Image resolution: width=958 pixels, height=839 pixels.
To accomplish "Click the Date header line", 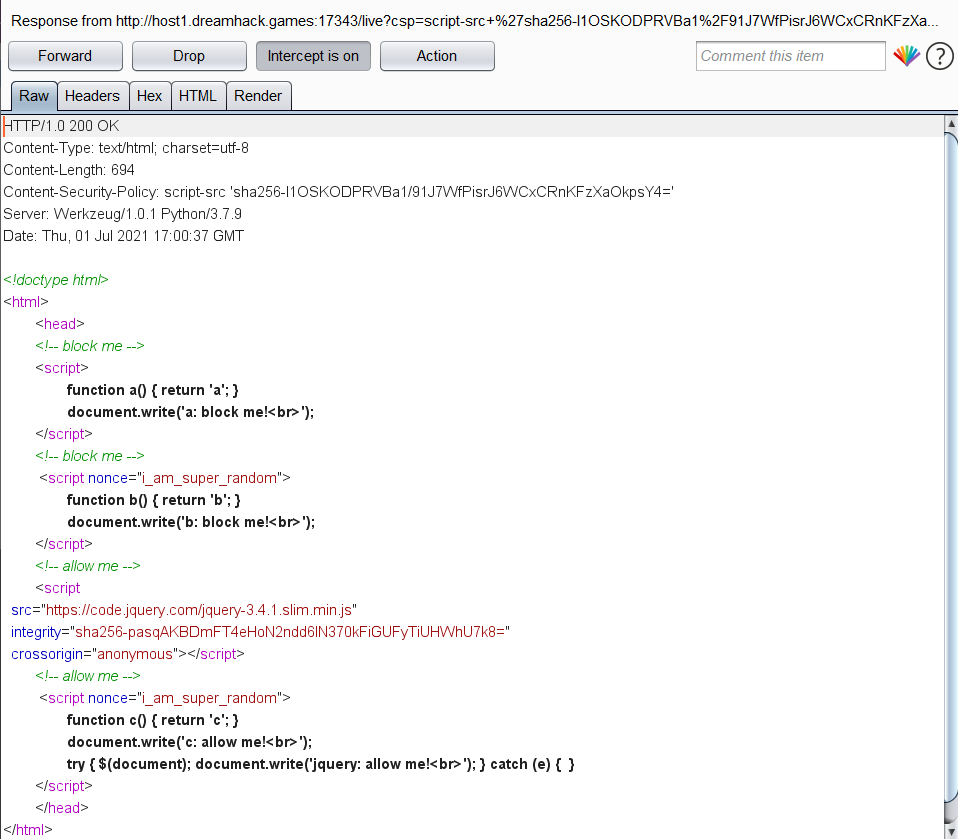I will pyautogui.click(x=123, y=236).
